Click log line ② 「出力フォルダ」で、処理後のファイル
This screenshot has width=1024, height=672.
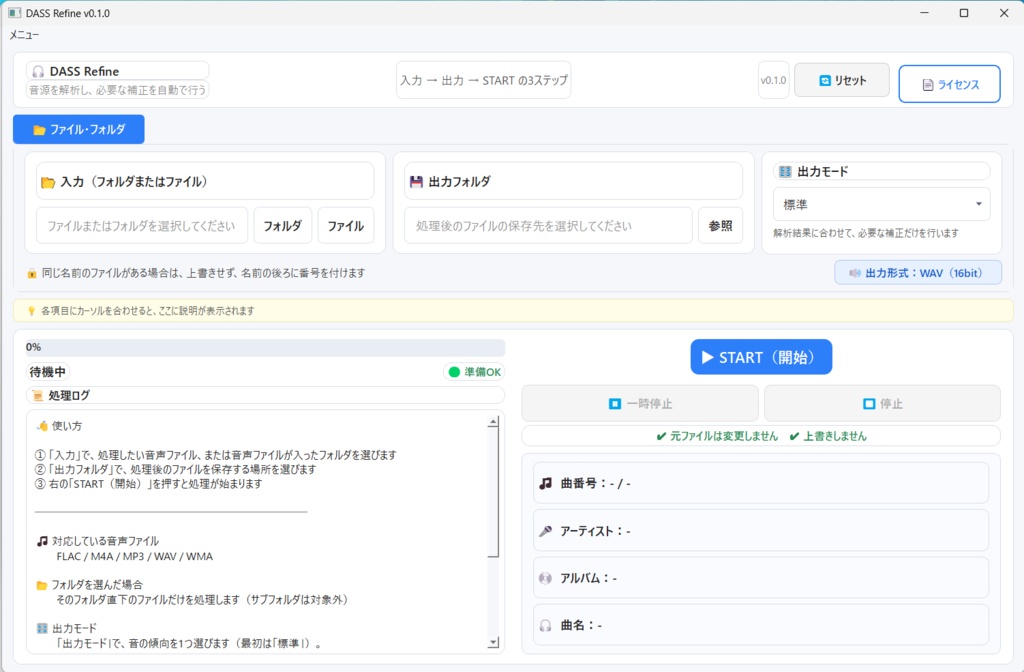[x=175, y=470]
